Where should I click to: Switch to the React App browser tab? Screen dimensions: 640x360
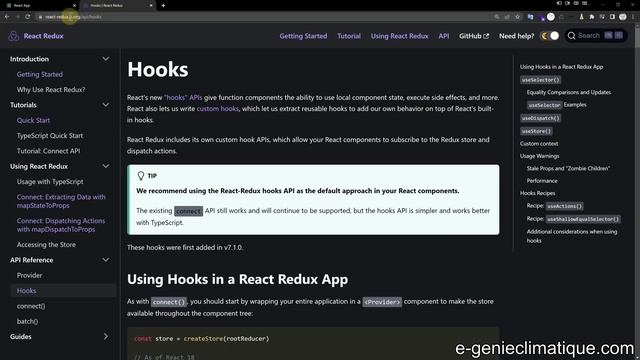pos(40,5)
